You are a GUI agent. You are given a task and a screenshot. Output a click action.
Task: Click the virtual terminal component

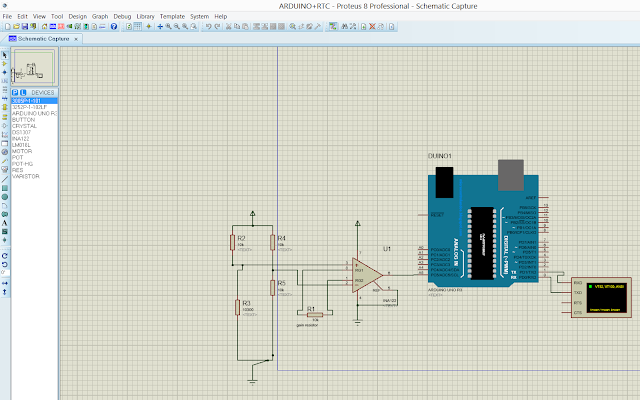click(x=601, y=298)
